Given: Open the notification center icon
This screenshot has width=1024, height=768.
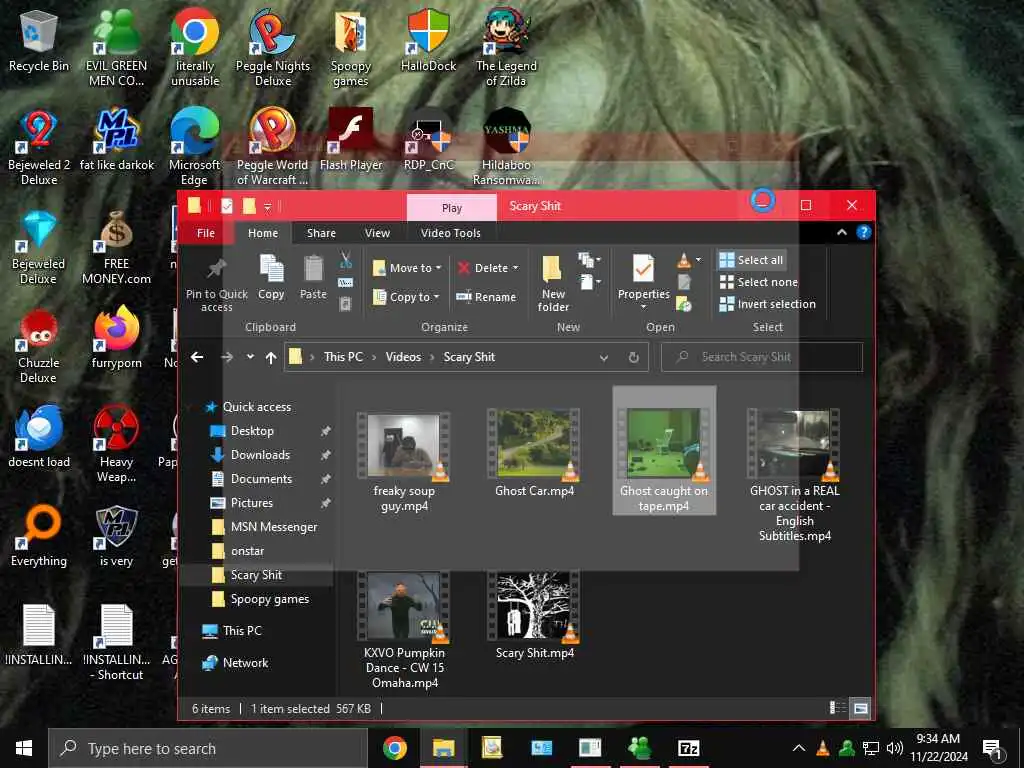Looking at the screenshot, I should (x=992, y=750).
